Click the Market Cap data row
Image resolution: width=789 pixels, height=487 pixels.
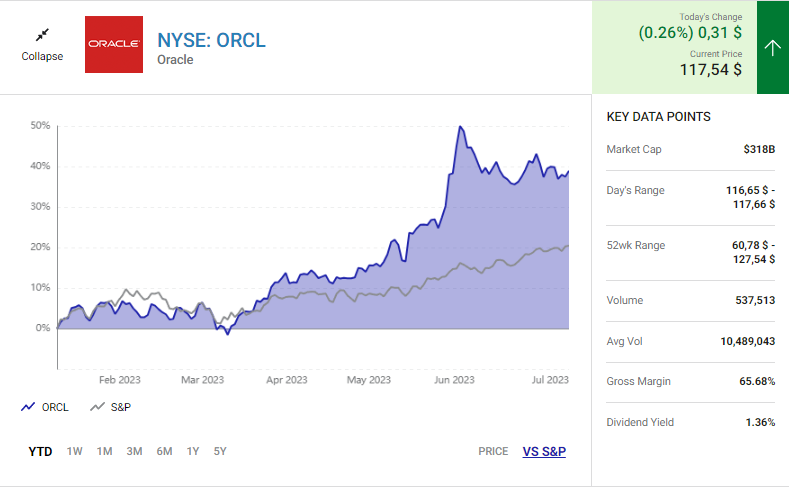tap(690, 149)
